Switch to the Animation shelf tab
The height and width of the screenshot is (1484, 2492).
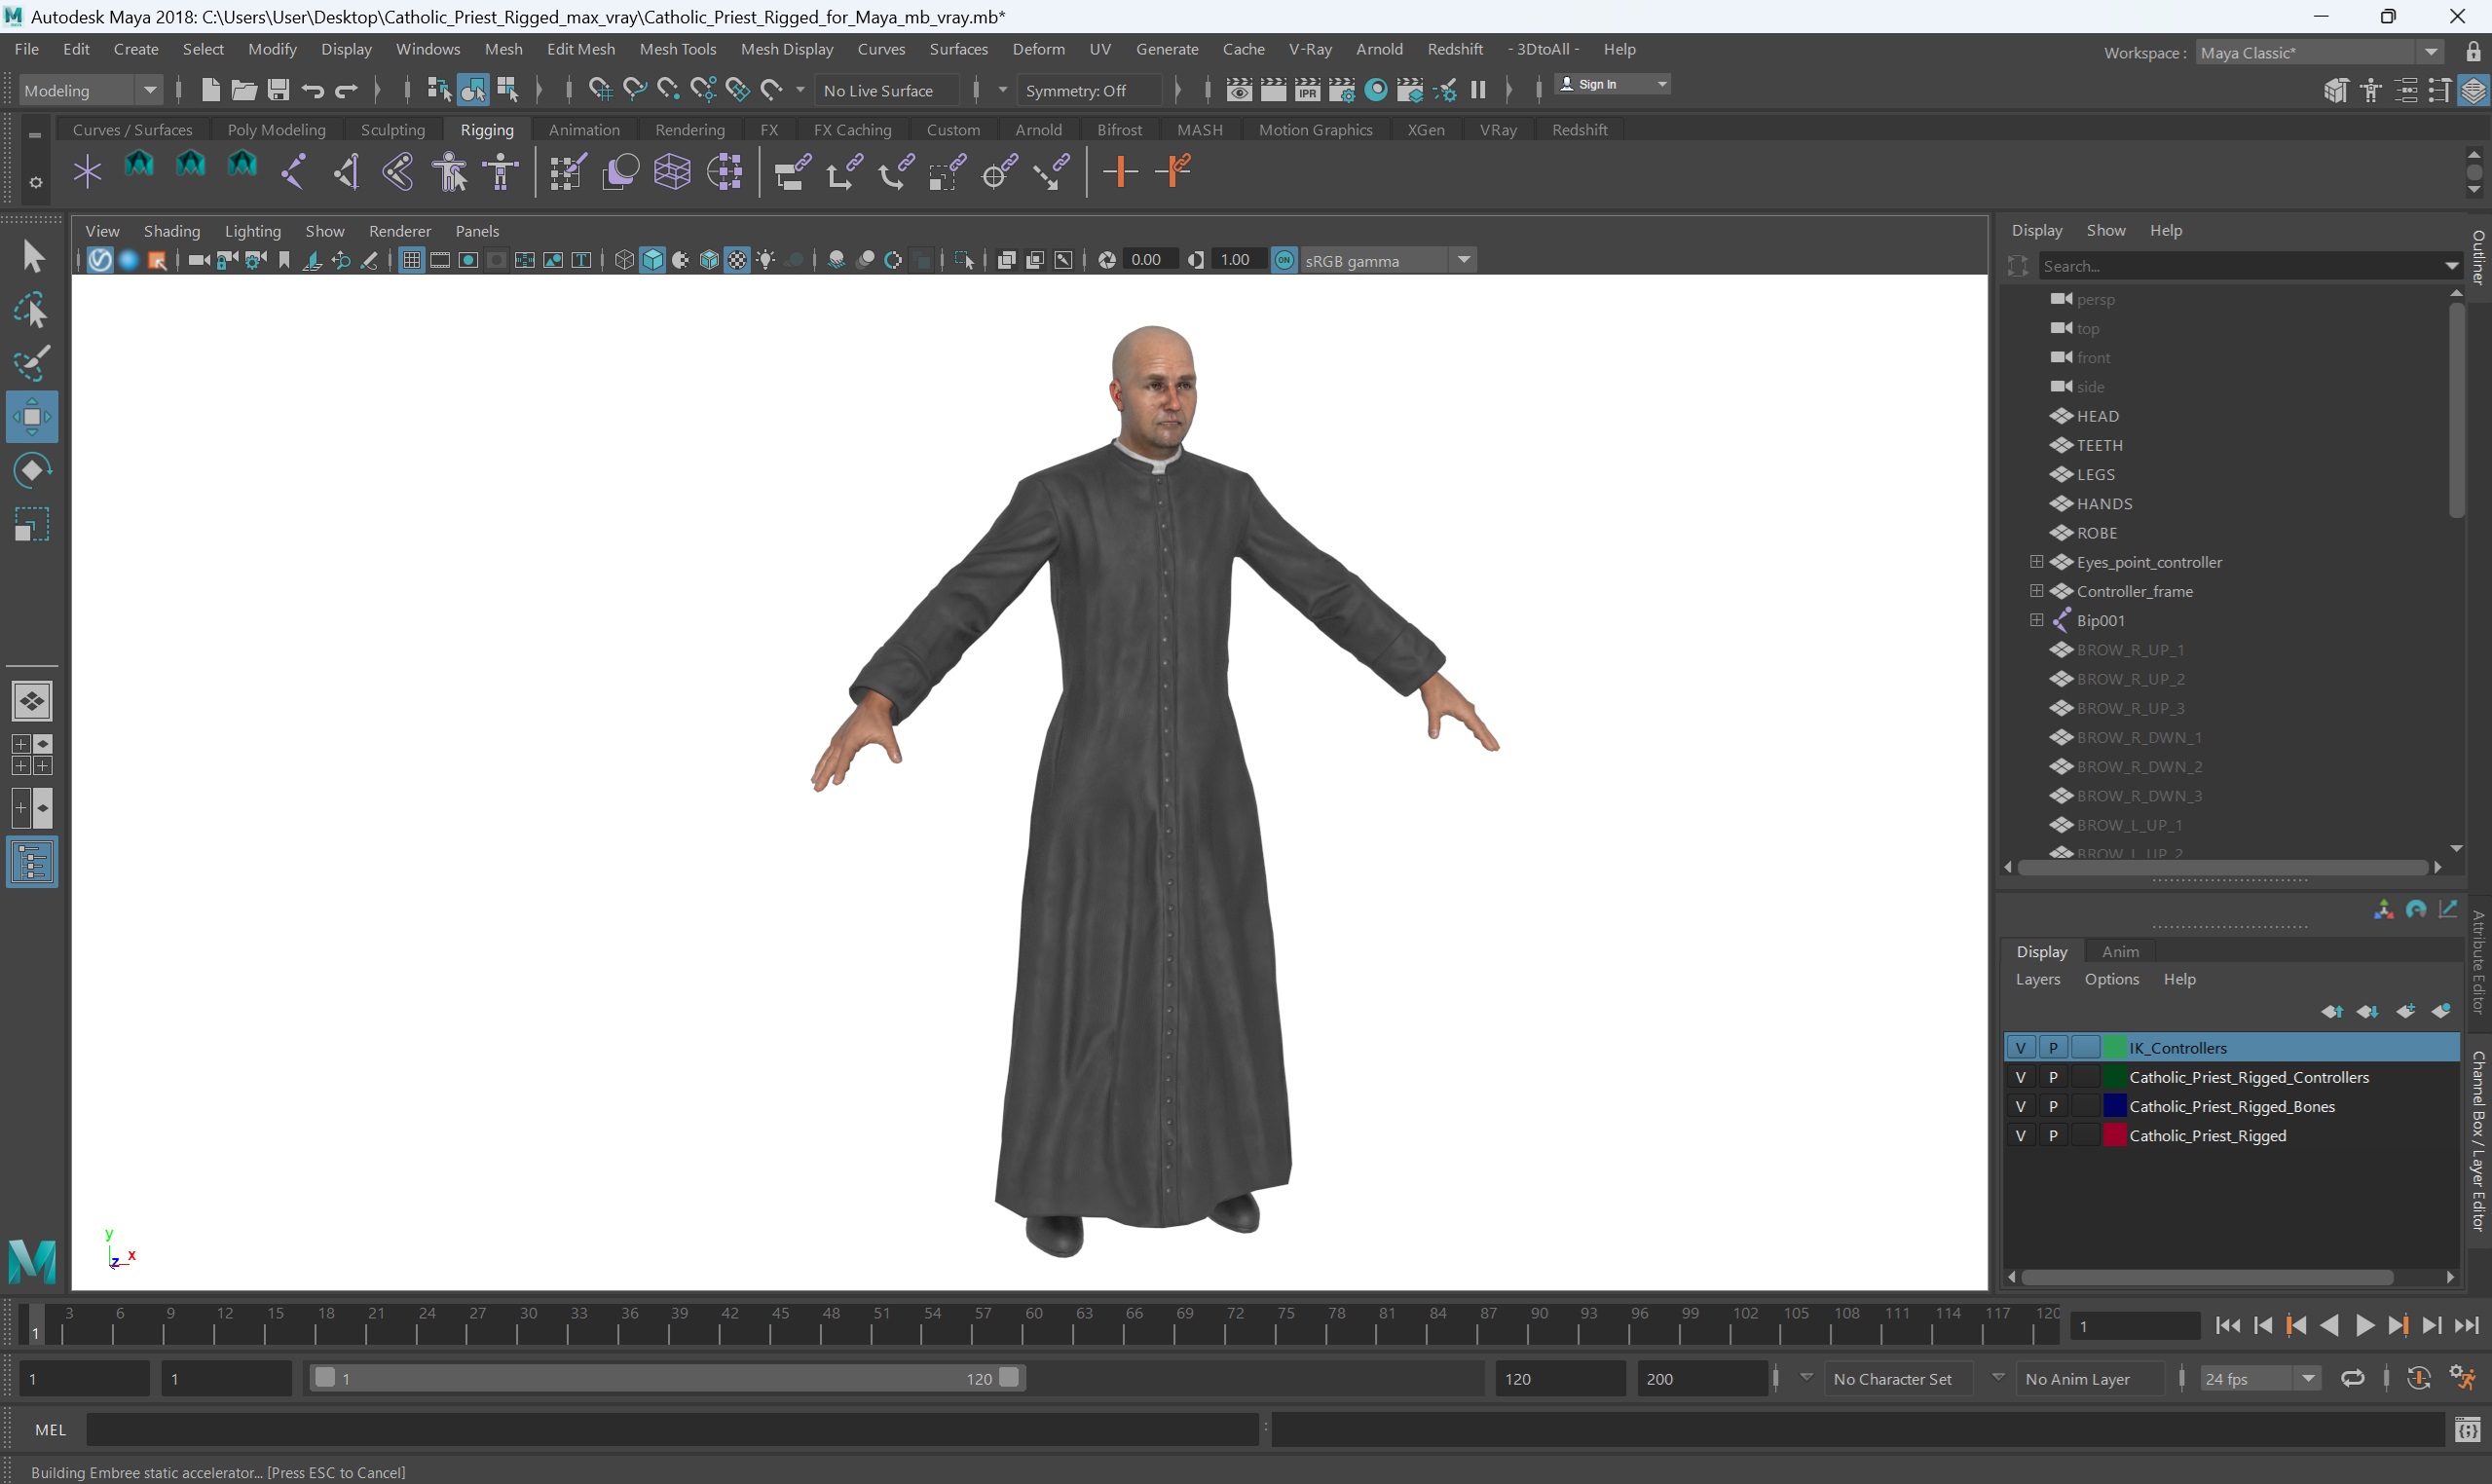coord(584,130)
